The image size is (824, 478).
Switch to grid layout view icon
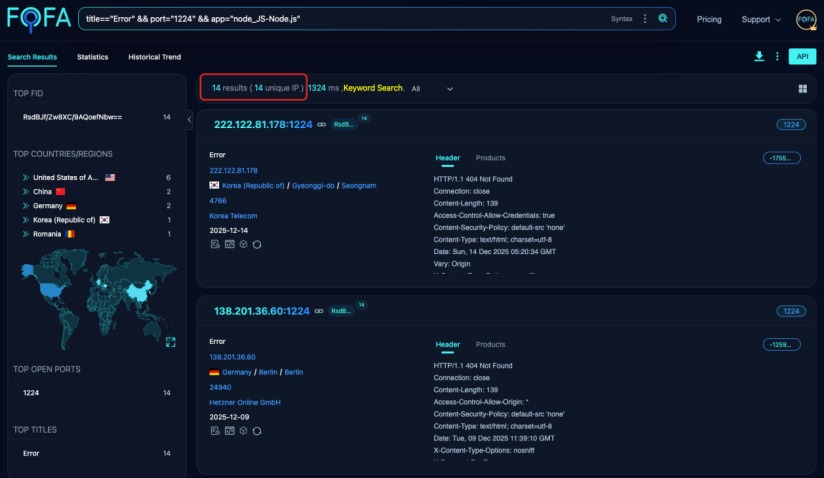click(802, 89)
